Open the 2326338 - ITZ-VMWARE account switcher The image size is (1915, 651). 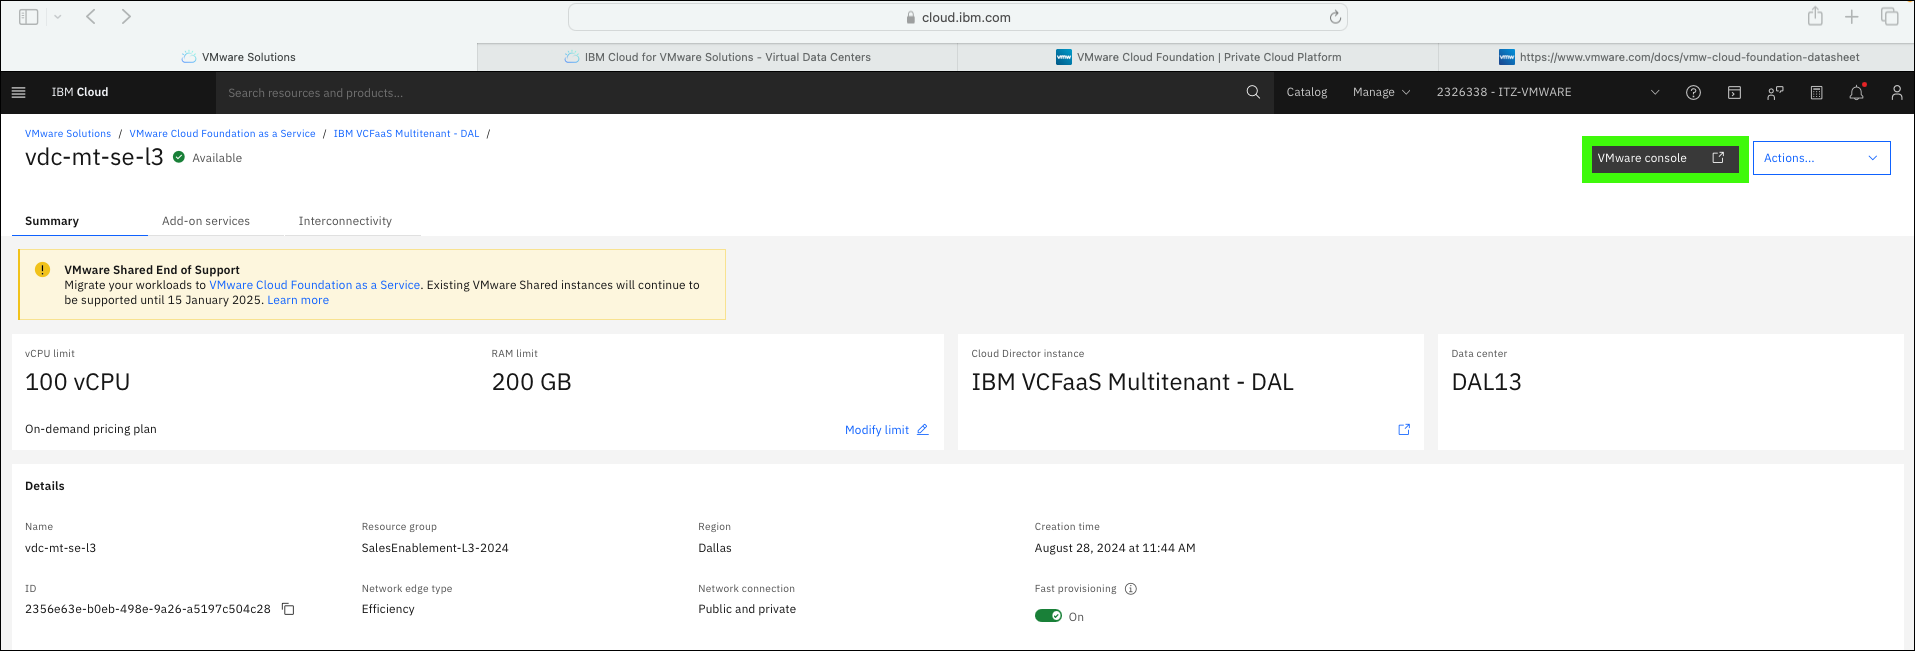point(1548,92)
